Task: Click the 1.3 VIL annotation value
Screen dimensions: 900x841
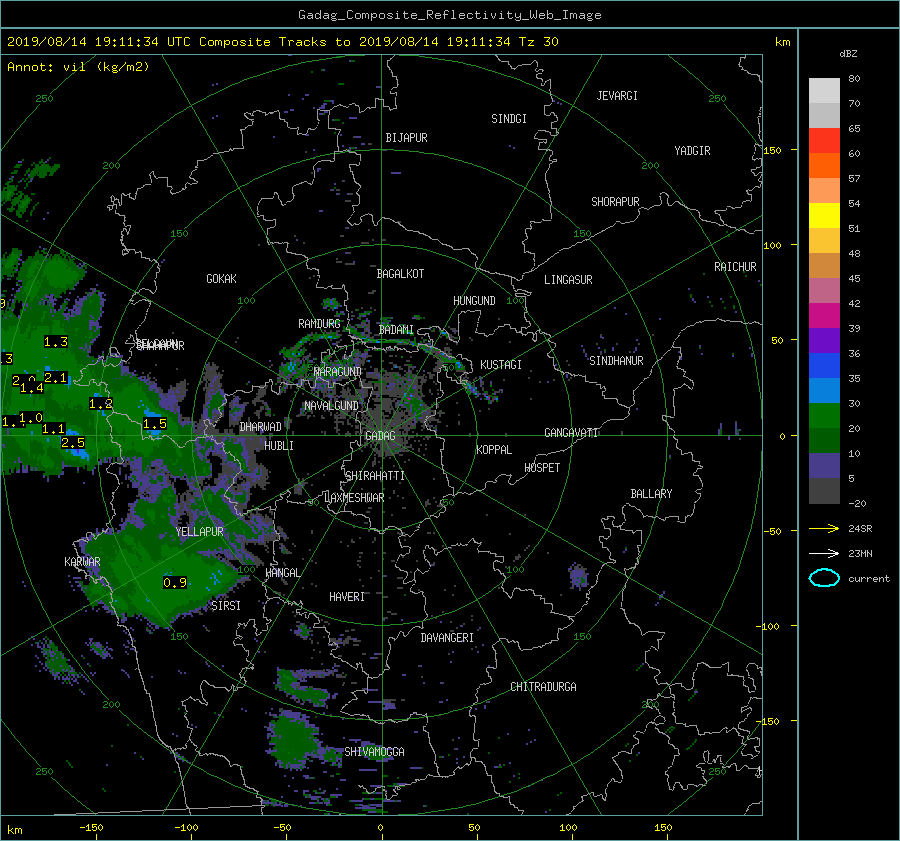Action: click(56, 342)
